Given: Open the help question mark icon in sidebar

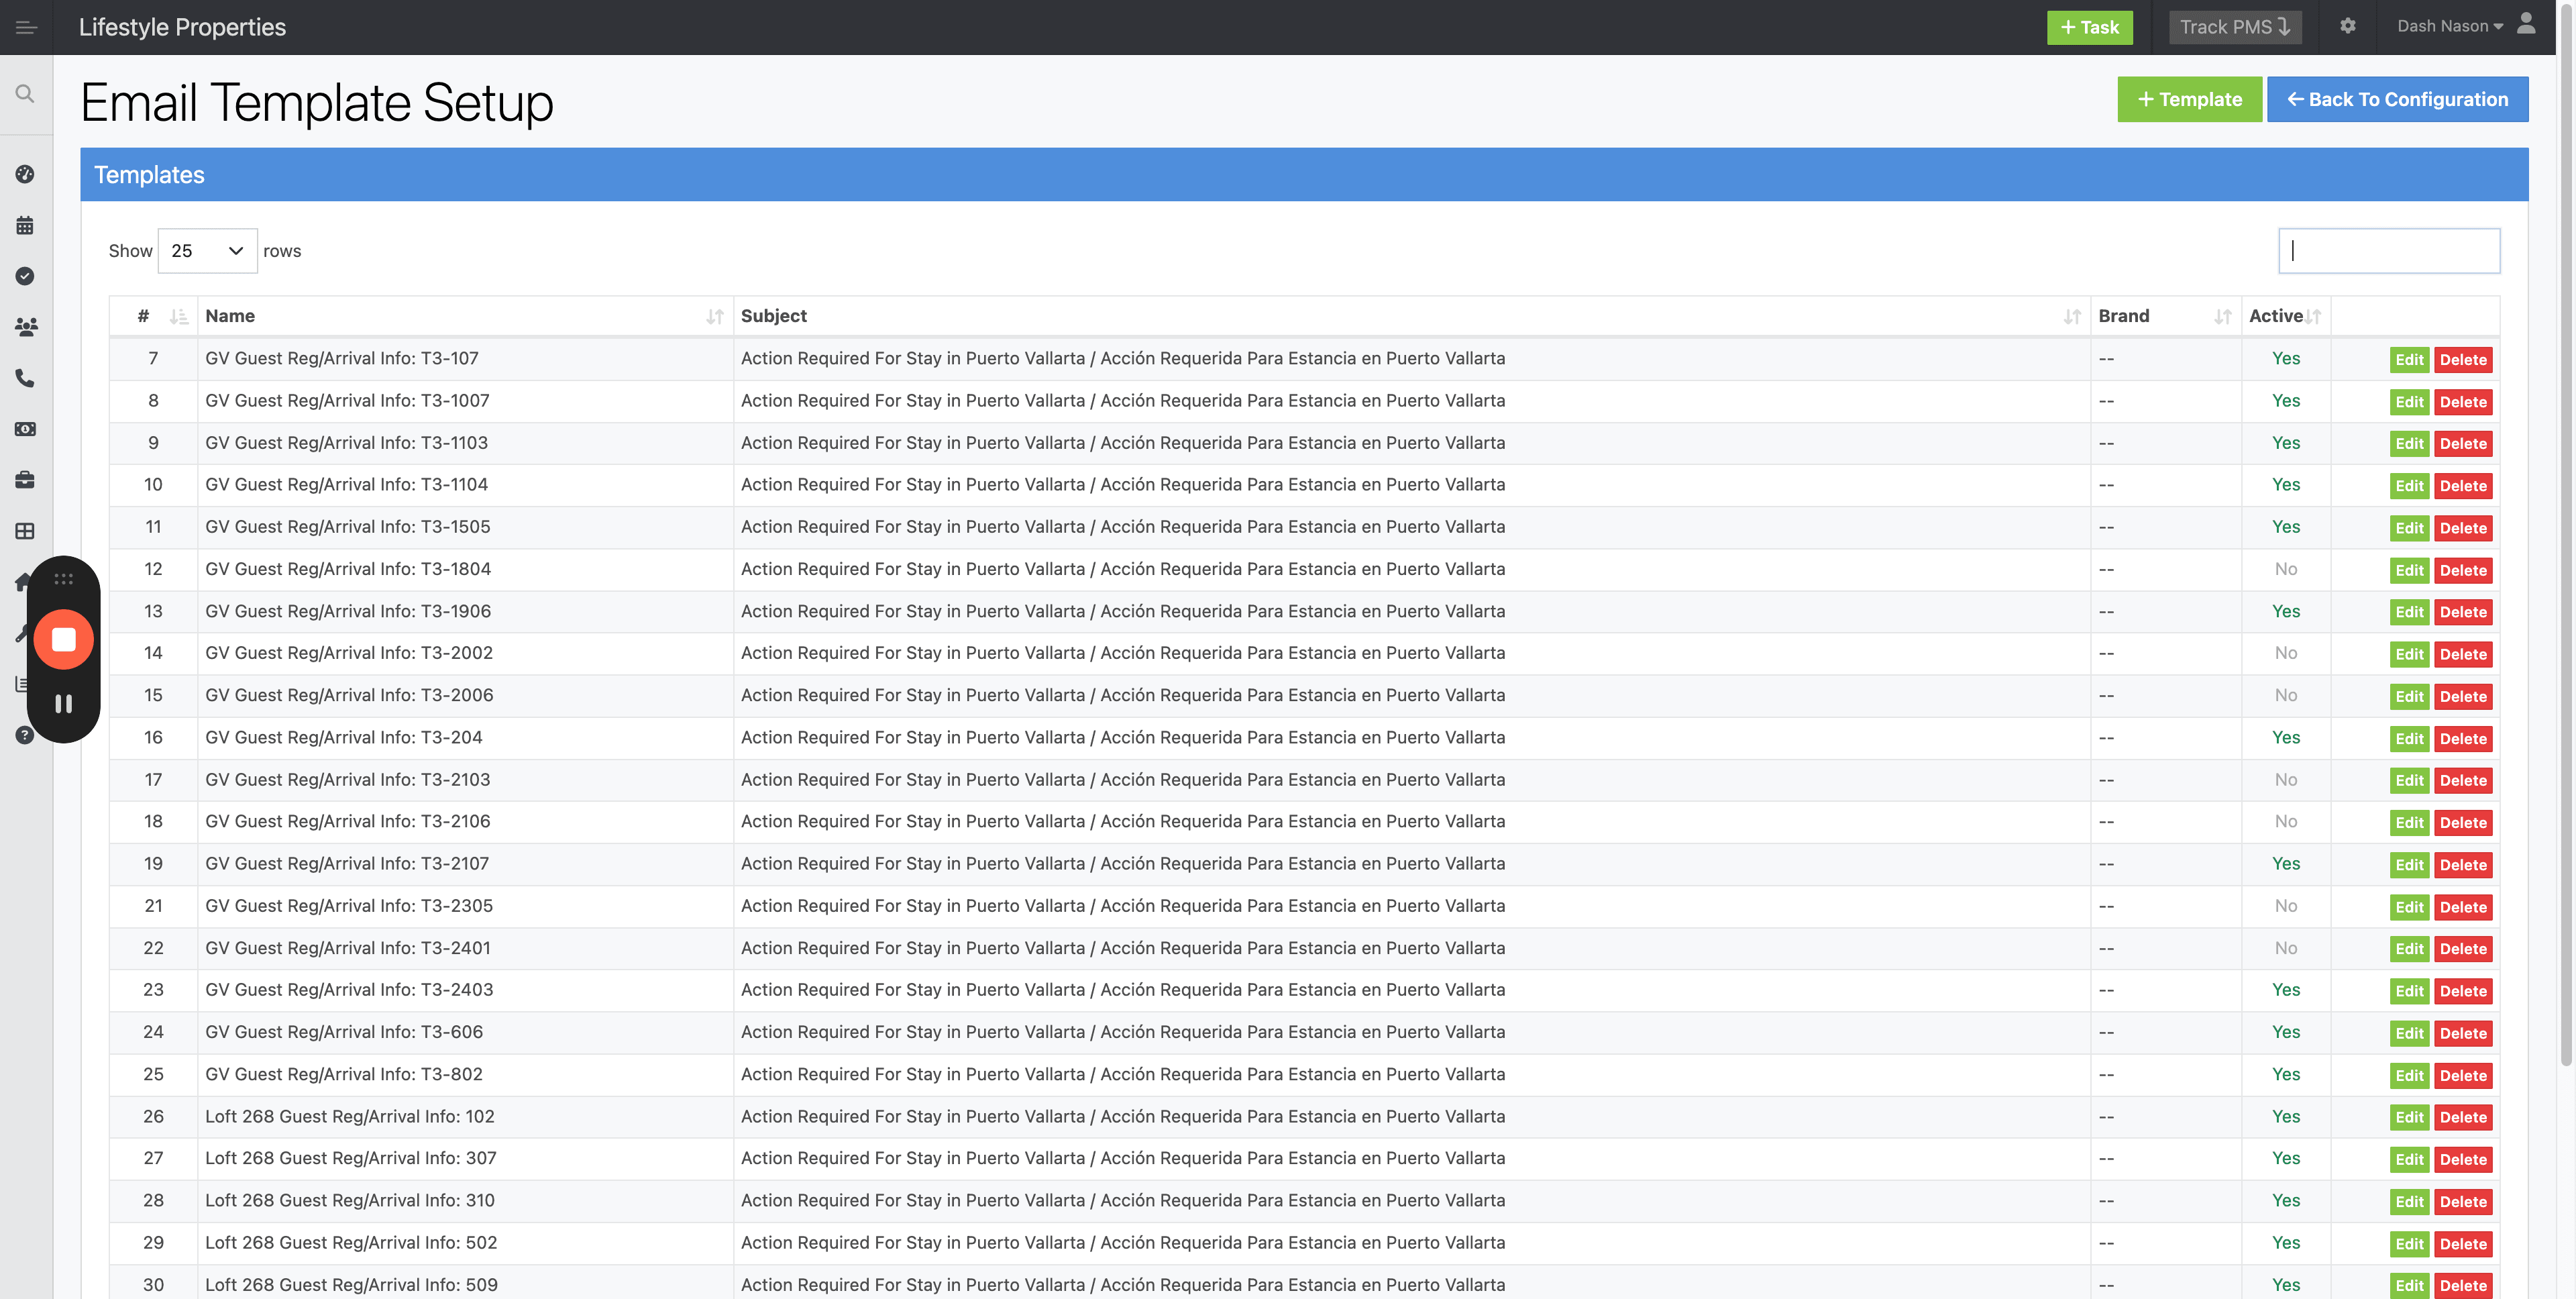Looking at the screenshot, I should point(25,735).
